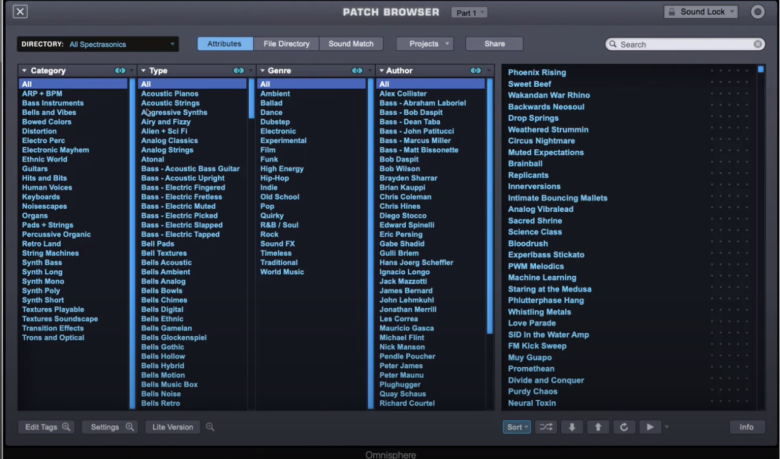Step to previous patch with up arrow
This screenshot has width=780, height=459.
pos(598,427)
